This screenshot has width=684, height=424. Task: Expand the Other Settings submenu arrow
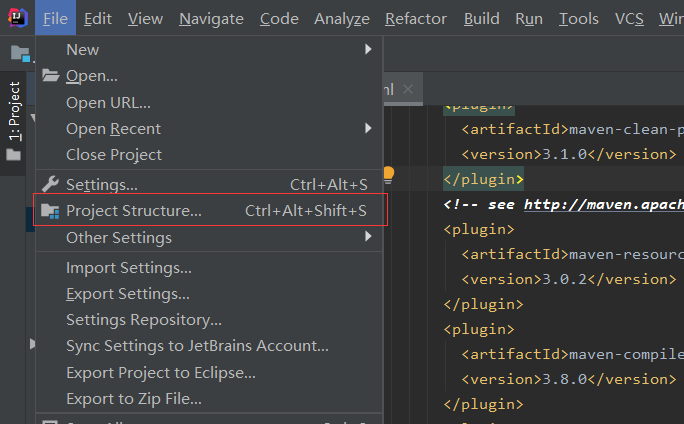pyautogui.click(x=368, y=237)
